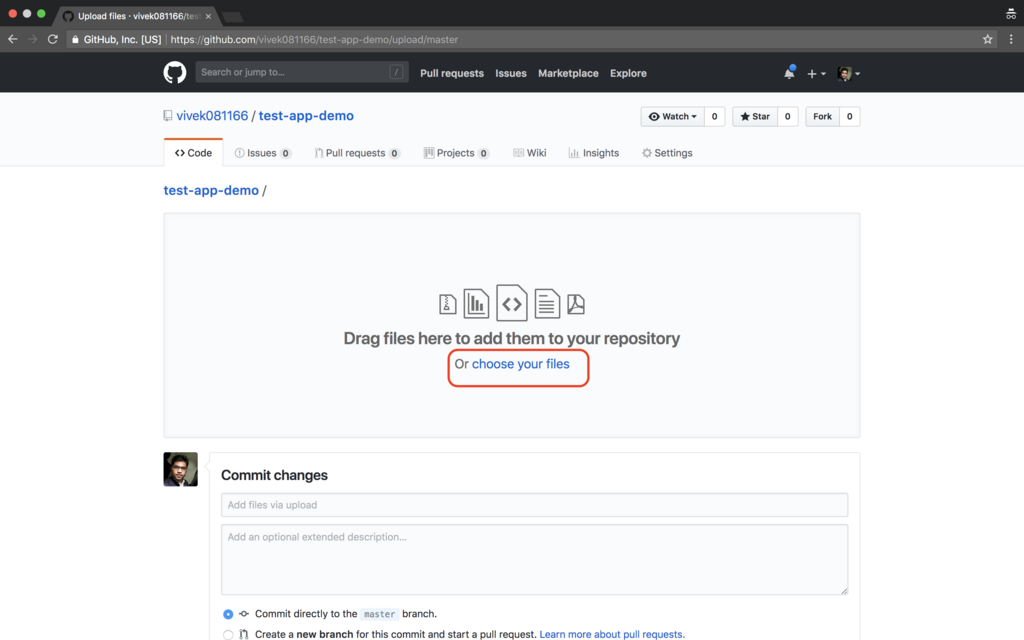The width and height of the screenshot is (1024, 640).
Task: Open Issues in top navigation
Action: 511,73
